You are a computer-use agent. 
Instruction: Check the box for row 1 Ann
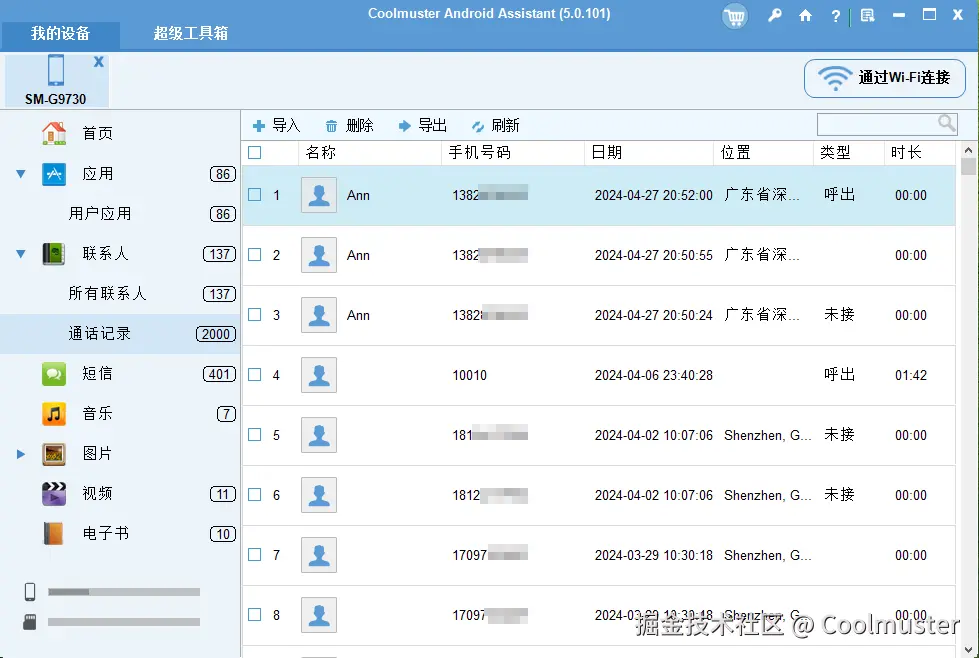click(x=255, y=195)
